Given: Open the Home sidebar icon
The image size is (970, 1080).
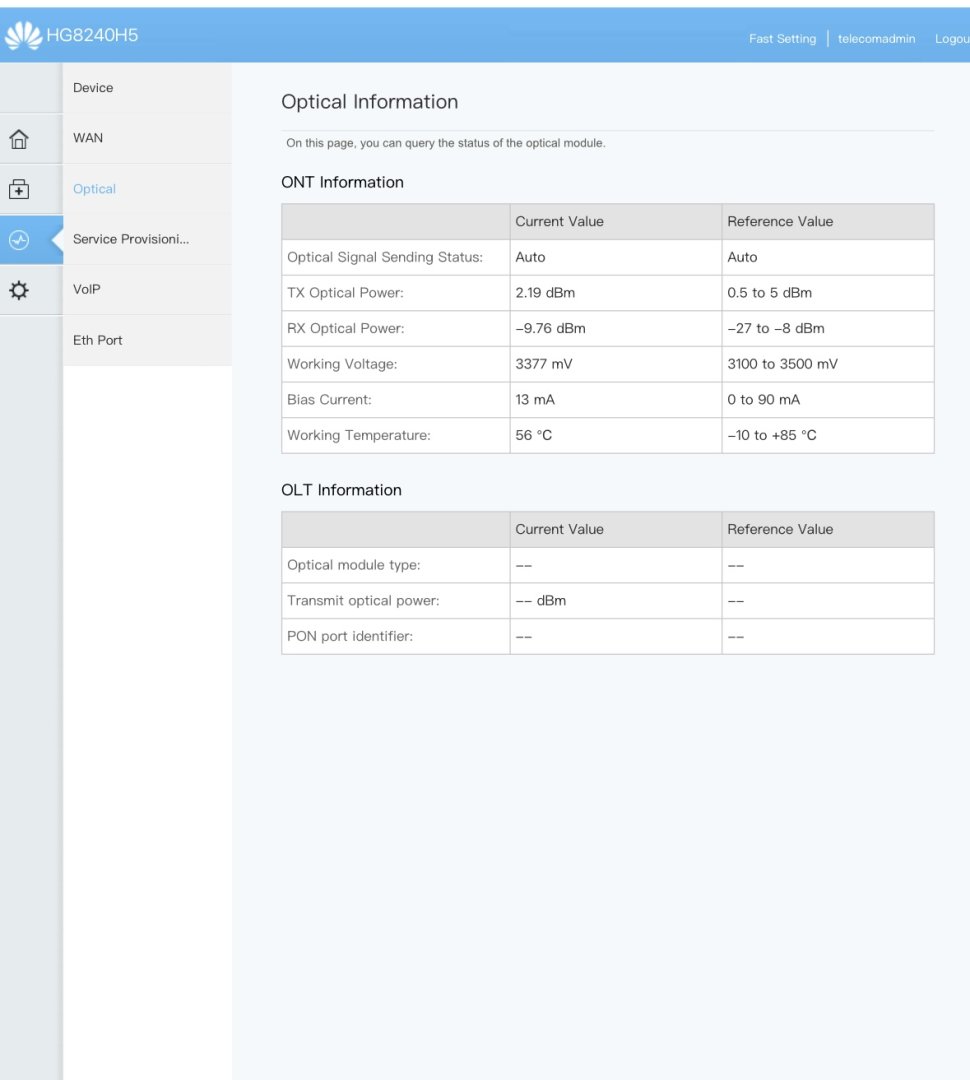Looking at the screenshot, I should (x=19, y=139).
